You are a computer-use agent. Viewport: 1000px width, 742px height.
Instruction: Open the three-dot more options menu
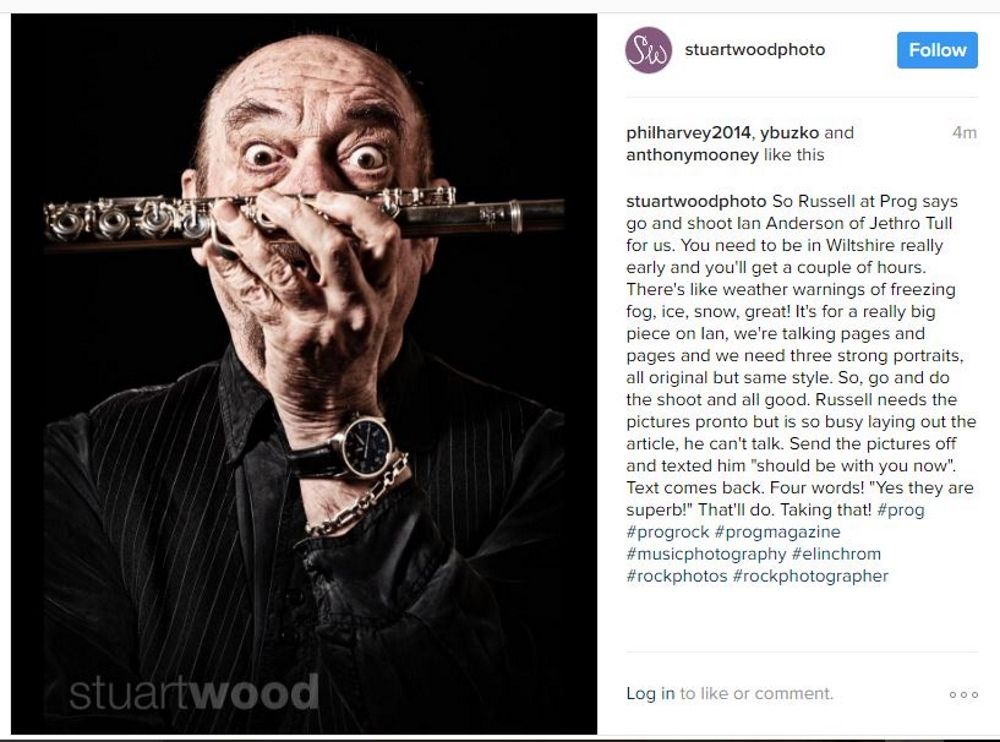pyautogui.click(x=963, y=694)
